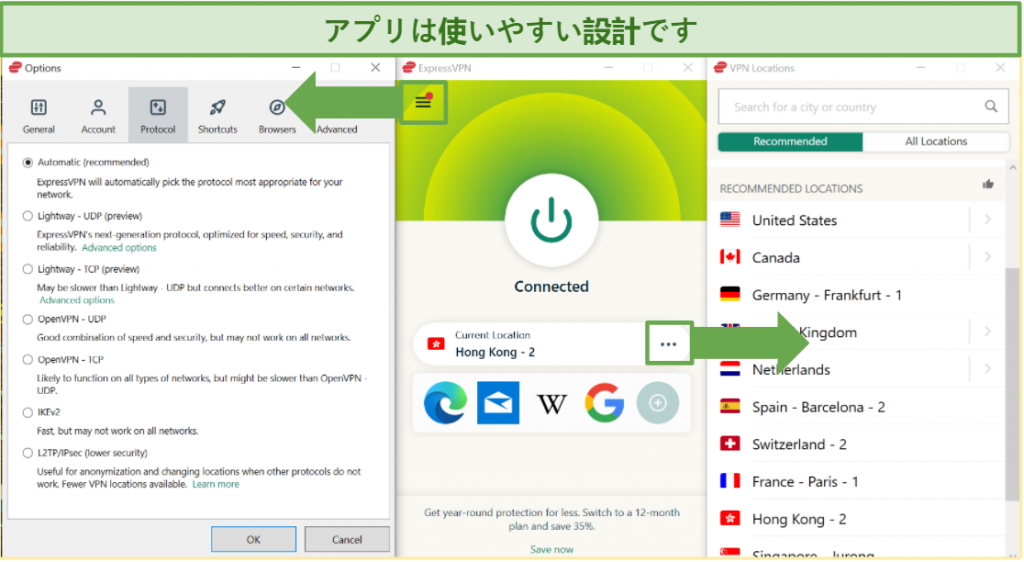Viewport: 1024px width, 562px height.
Task: Expand United States city list
Action: click(x=987, y=220)
